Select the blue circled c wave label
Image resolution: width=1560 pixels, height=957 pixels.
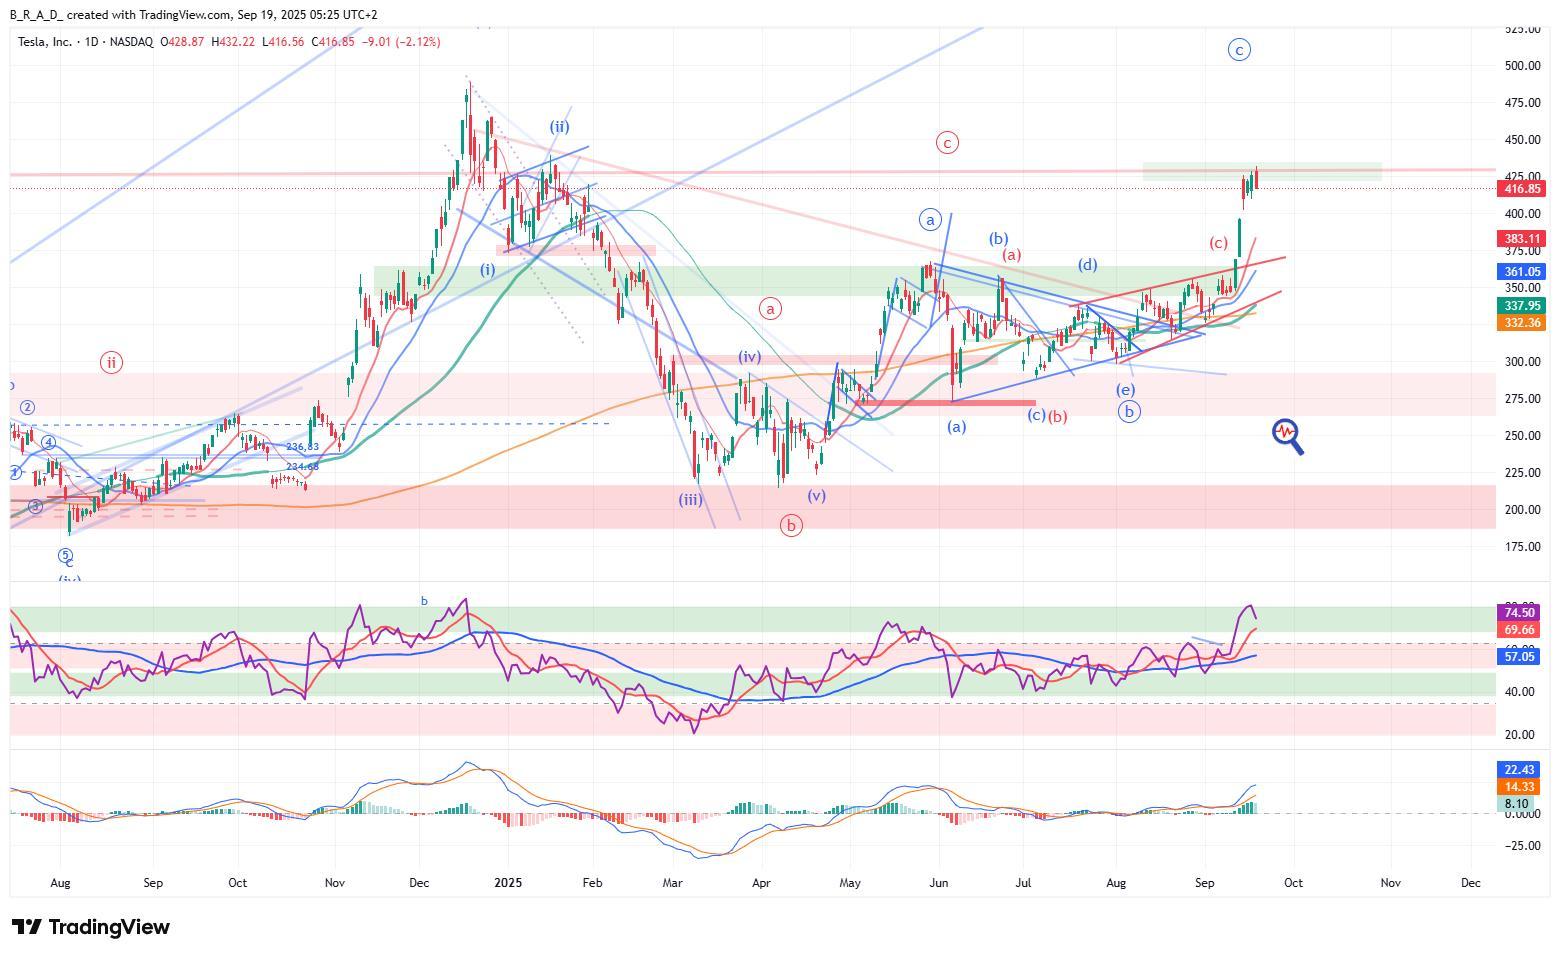click(1239, 50)
